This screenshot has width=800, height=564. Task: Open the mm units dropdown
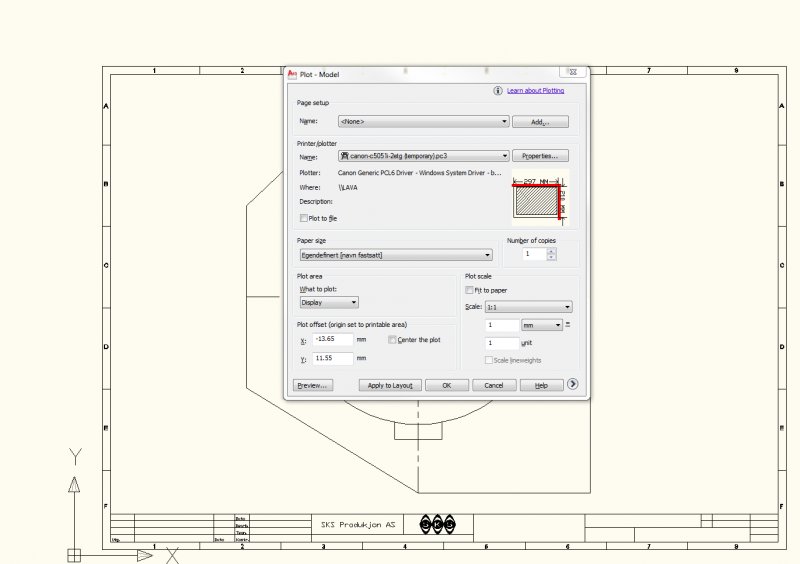(542, 325)
